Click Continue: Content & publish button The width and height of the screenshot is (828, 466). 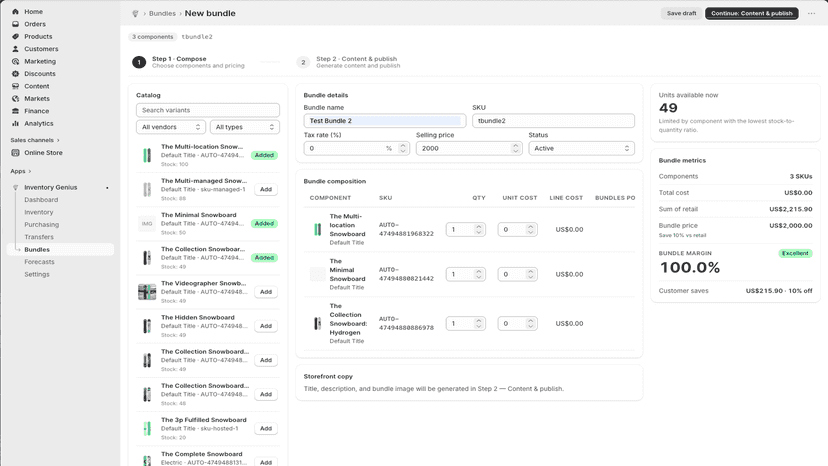(x=751, y=13)
